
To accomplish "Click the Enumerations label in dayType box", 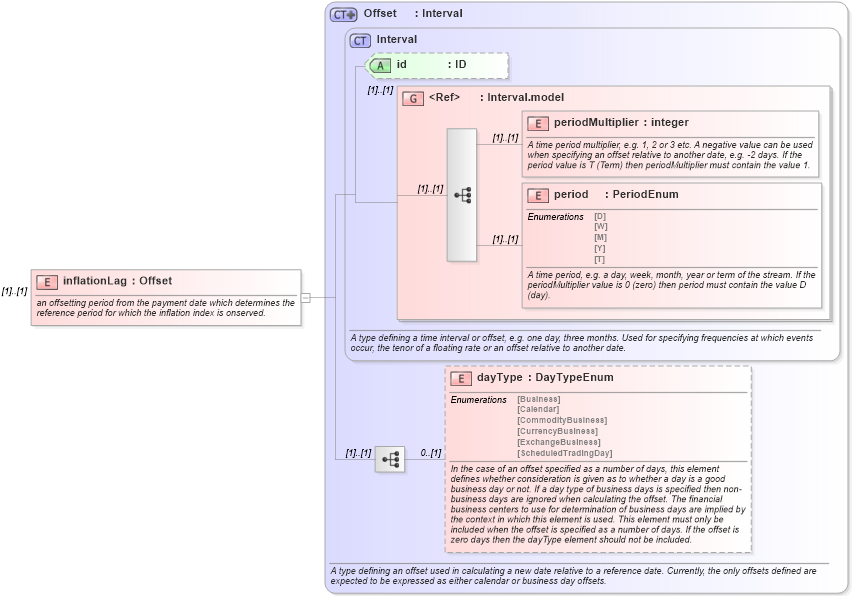I will tap(478, 400).
